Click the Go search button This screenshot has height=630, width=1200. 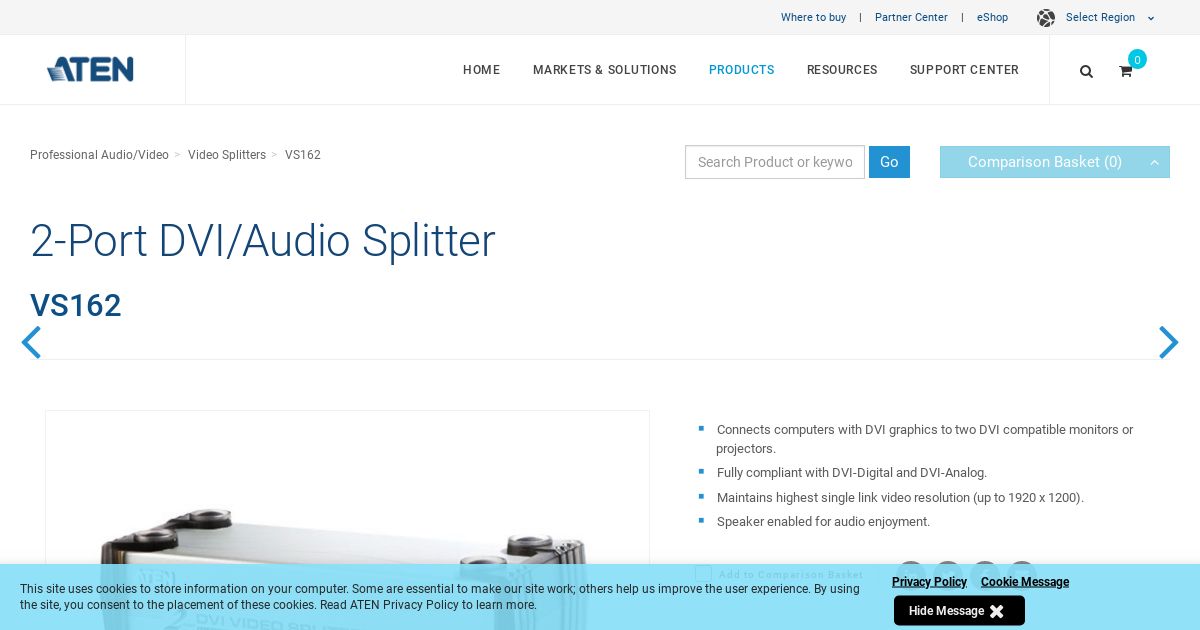[889, 162]
